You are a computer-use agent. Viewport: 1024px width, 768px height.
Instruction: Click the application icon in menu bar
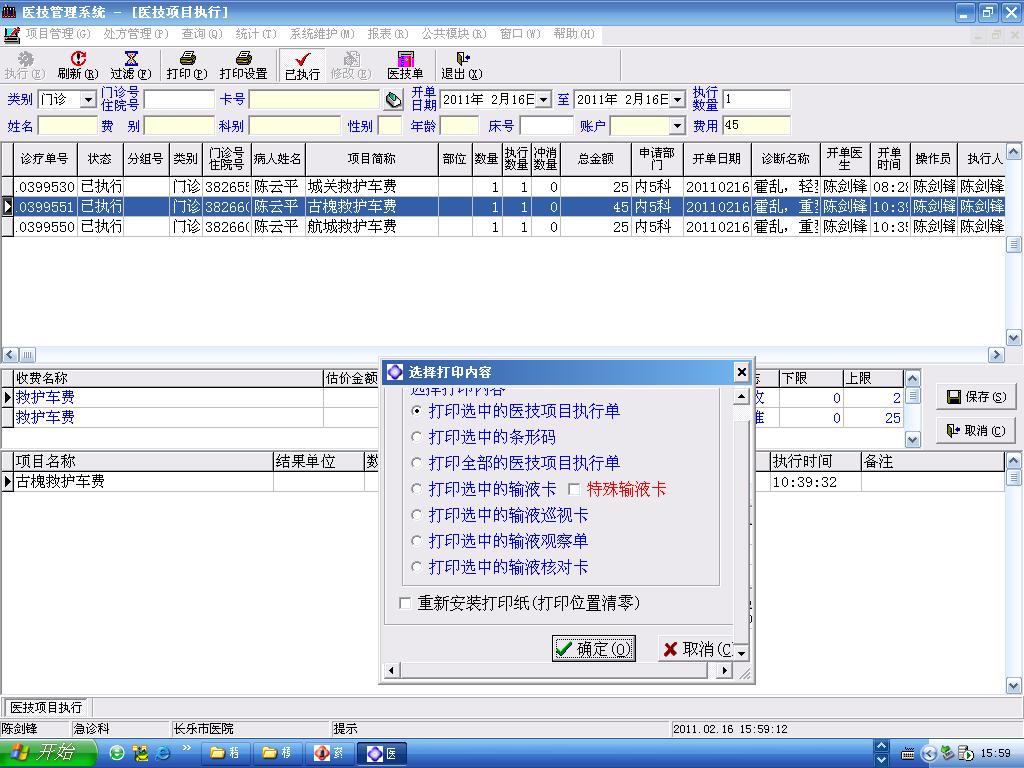coord(11,34)
